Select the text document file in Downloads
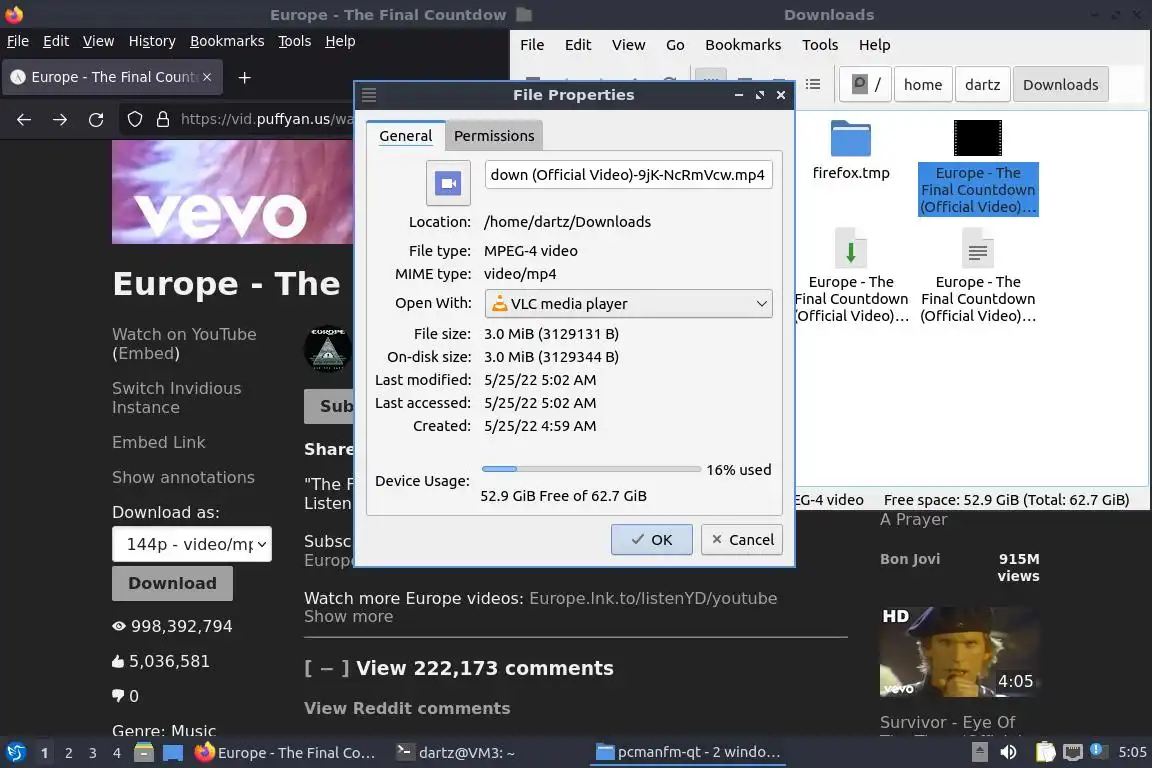1152x768 pixels. 977,248
